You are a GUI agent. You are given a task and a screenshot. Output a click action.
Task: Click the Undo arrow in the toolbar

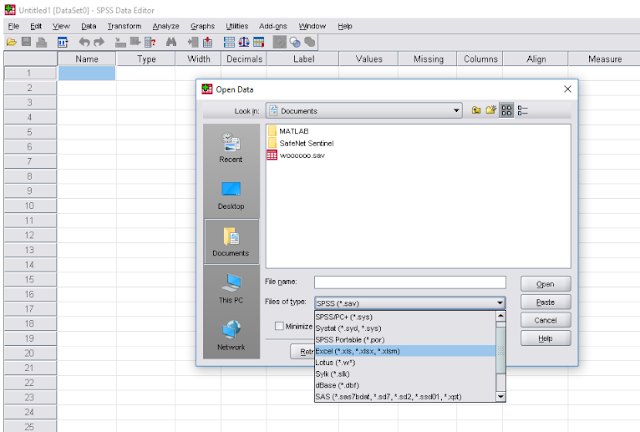84,42
